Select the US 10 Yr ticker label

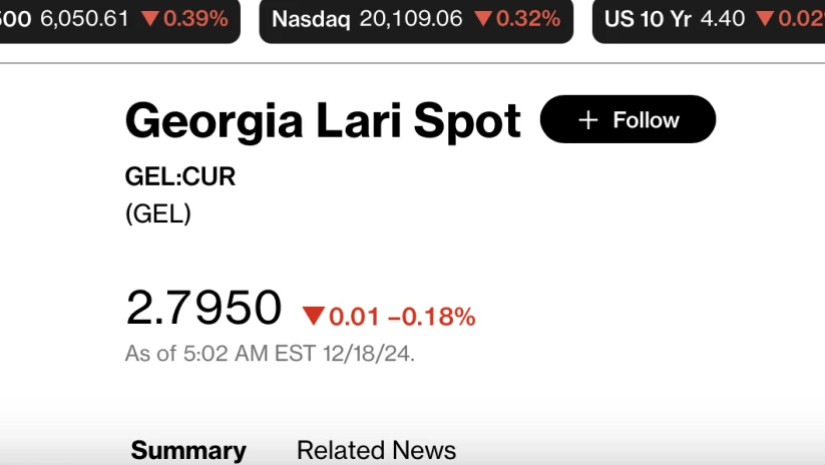click(x=648, y=19)
